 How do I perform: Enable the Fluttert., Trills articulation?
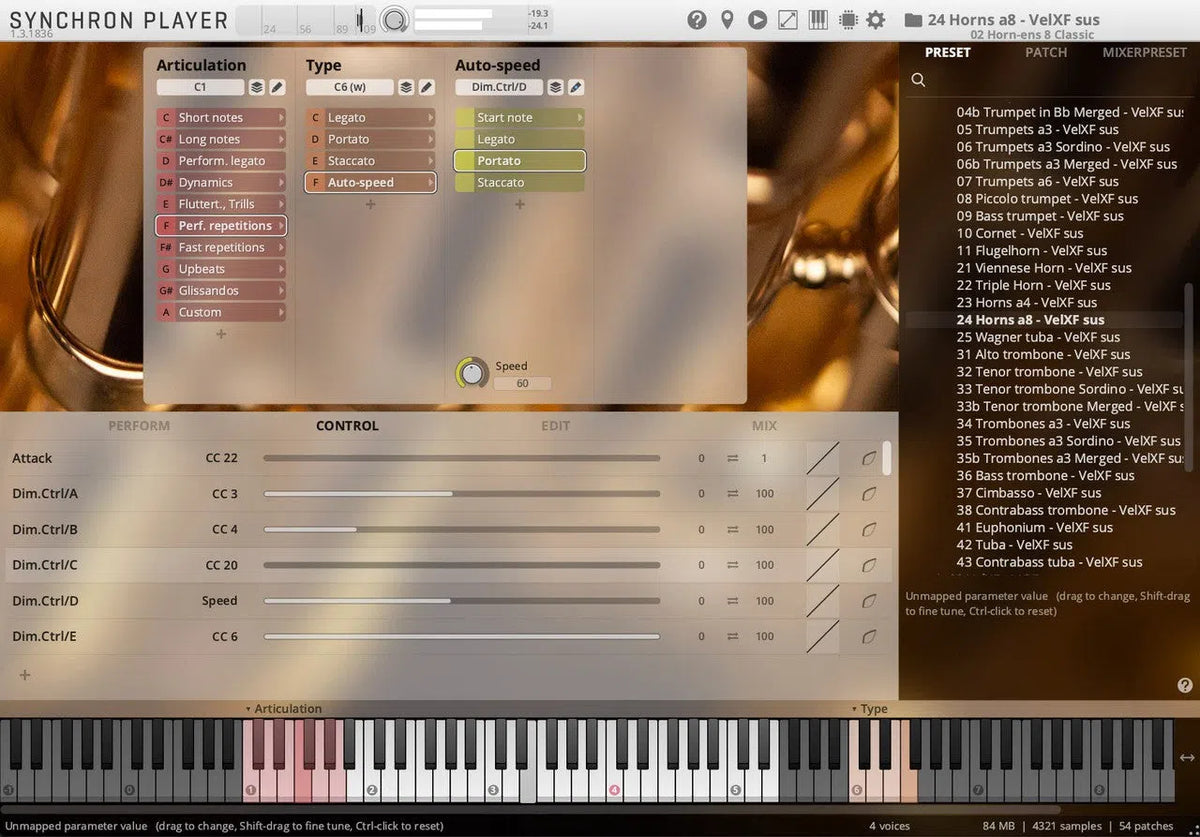pos(220,203)
